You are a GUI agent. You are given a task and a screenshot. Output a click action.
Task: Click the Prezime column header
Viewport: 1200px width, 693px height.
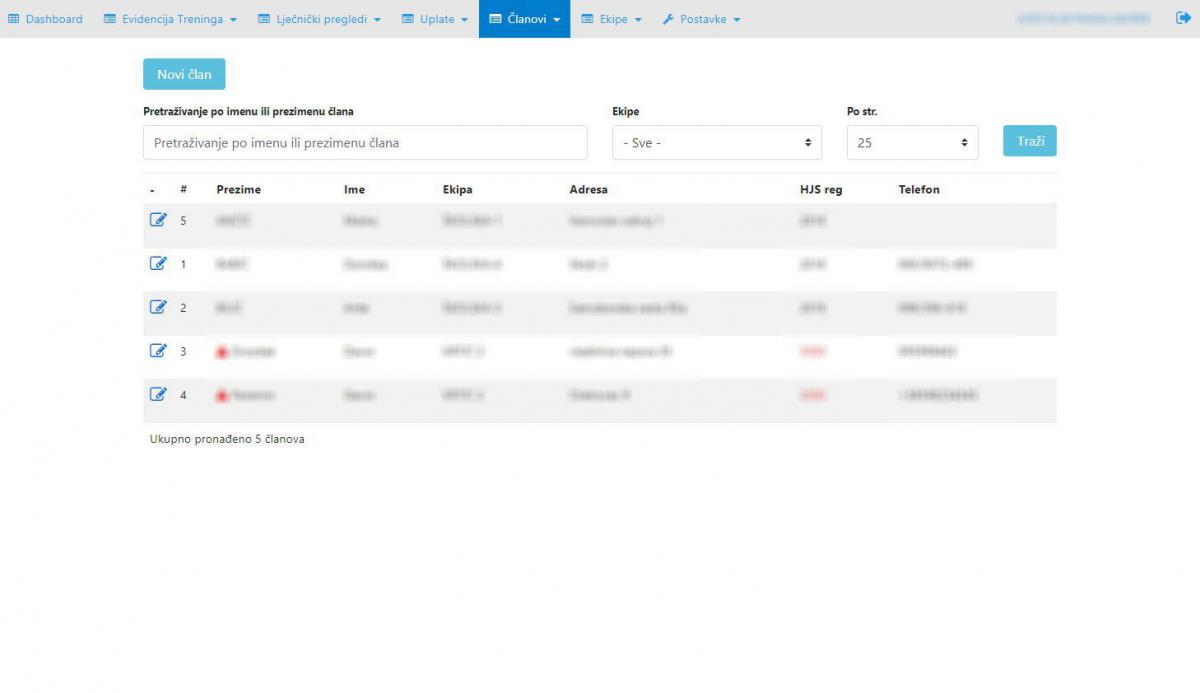[238, 189]
